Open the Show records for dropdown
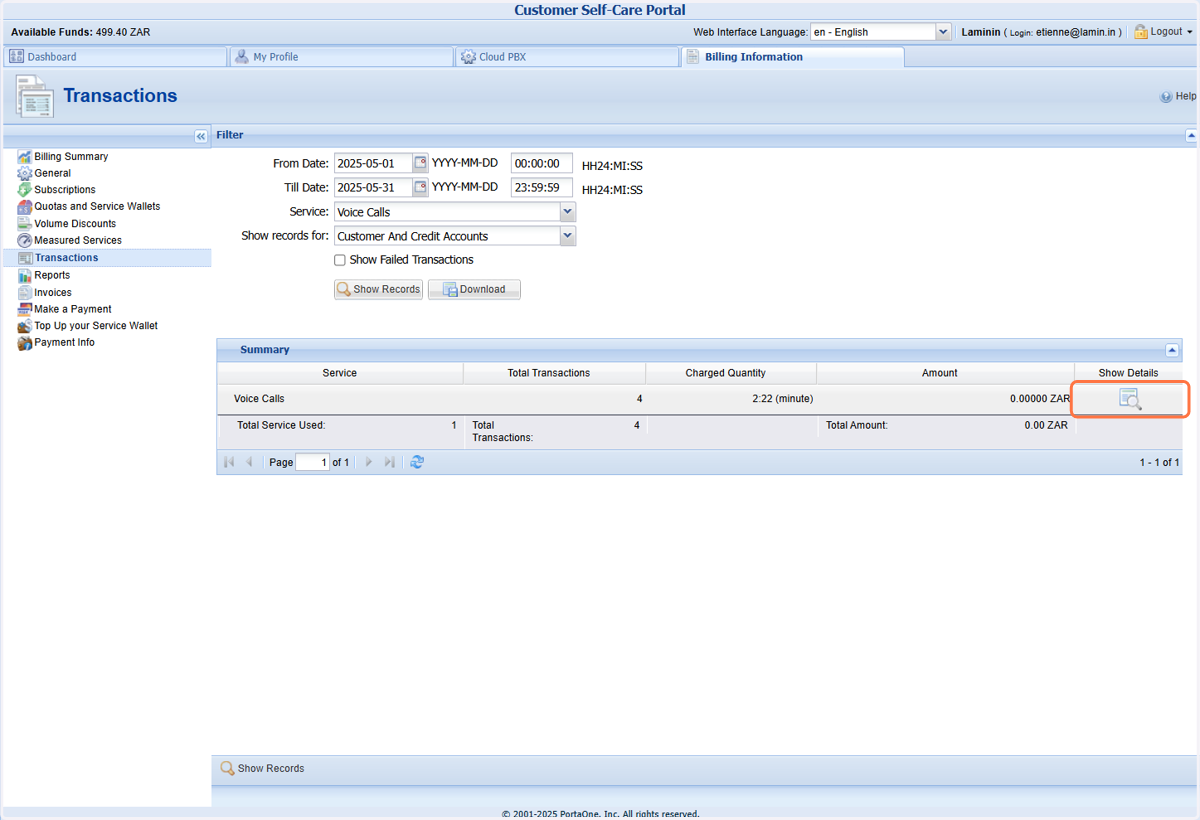 567,236
